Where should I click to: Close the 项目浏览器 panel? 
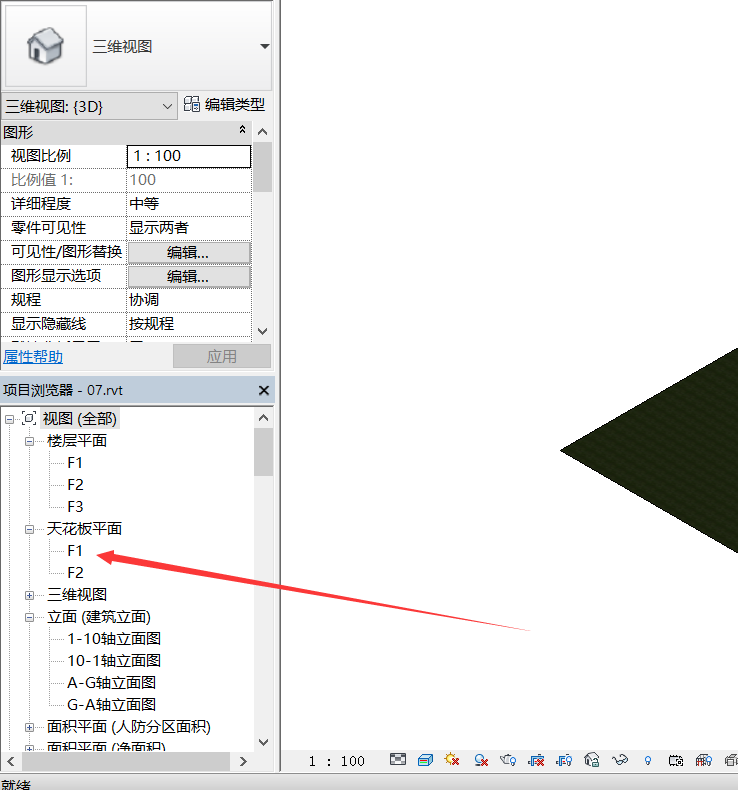pos(264,391)
